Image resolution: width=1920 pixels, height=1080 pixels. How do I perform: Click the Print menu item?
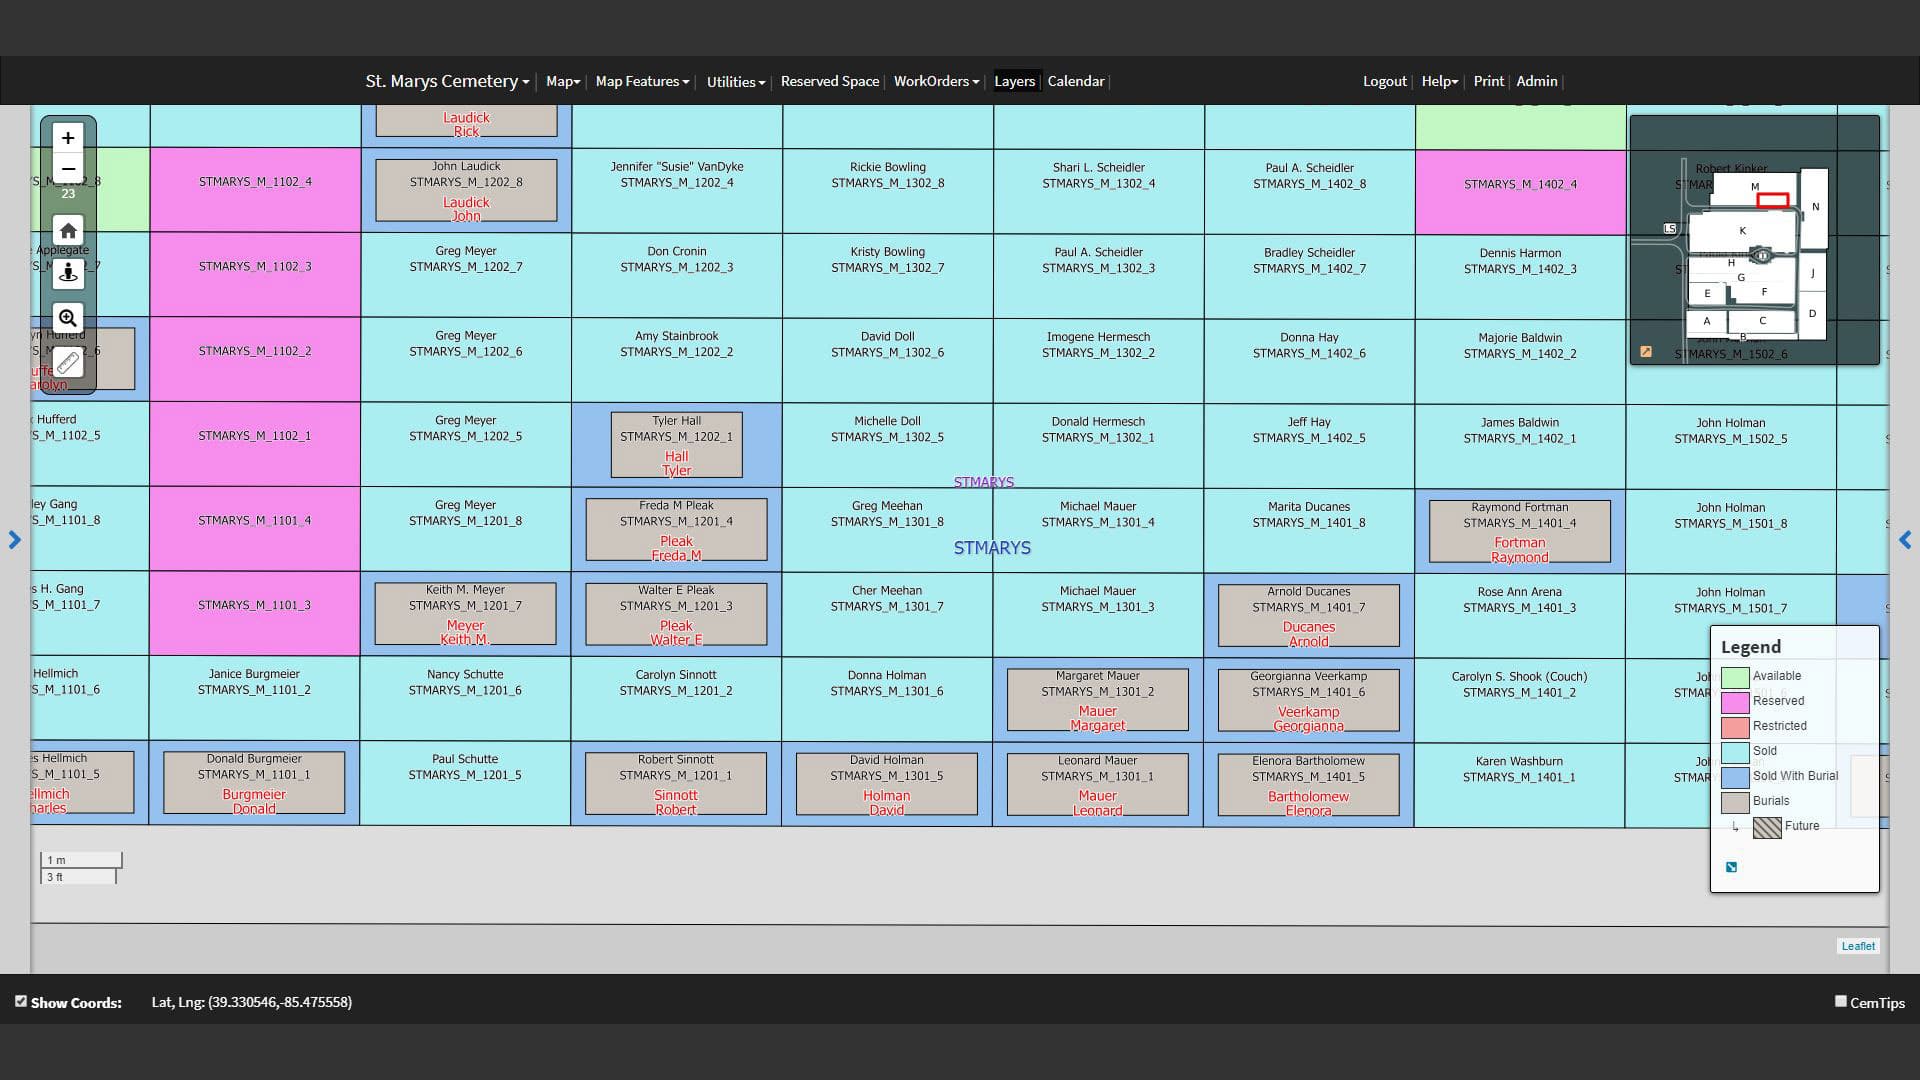click(x=1488, y=81)
